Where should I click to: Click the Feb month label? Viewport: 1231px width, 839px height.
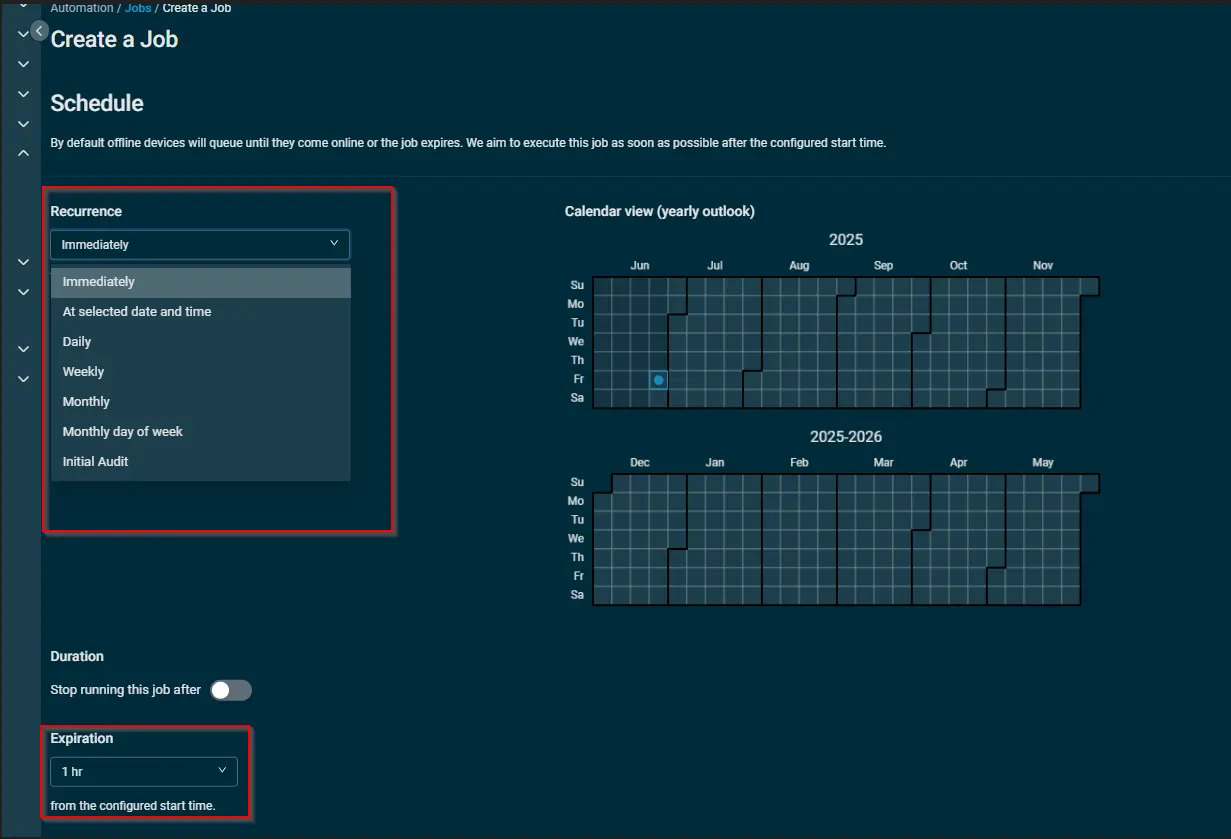[x=799, y=463]
